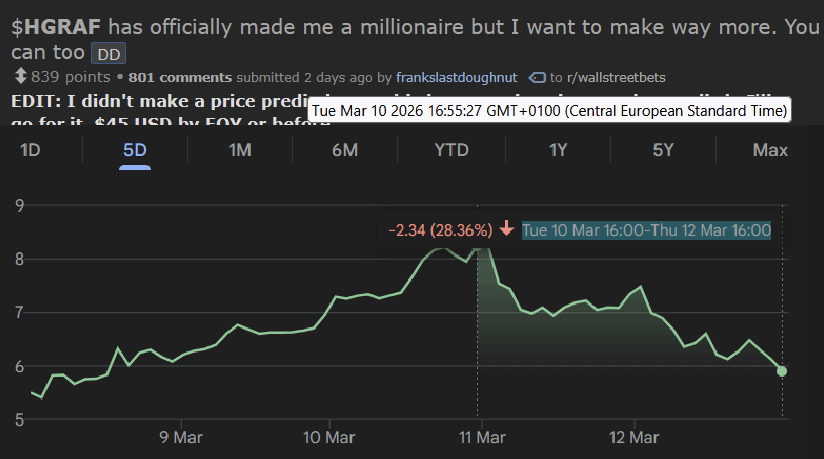Click the green endpoint dot on the chart line
The width and height of the screenshot is (824, 459).
782,371
